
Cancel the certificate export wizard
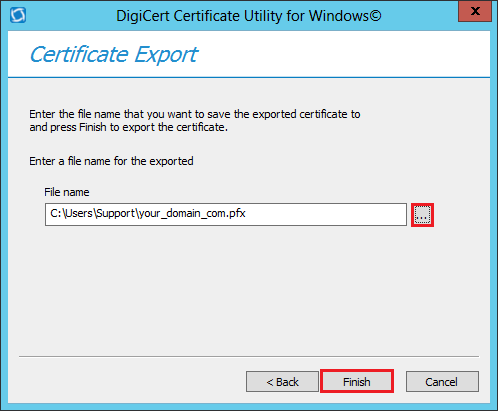(x=442, y=382)
